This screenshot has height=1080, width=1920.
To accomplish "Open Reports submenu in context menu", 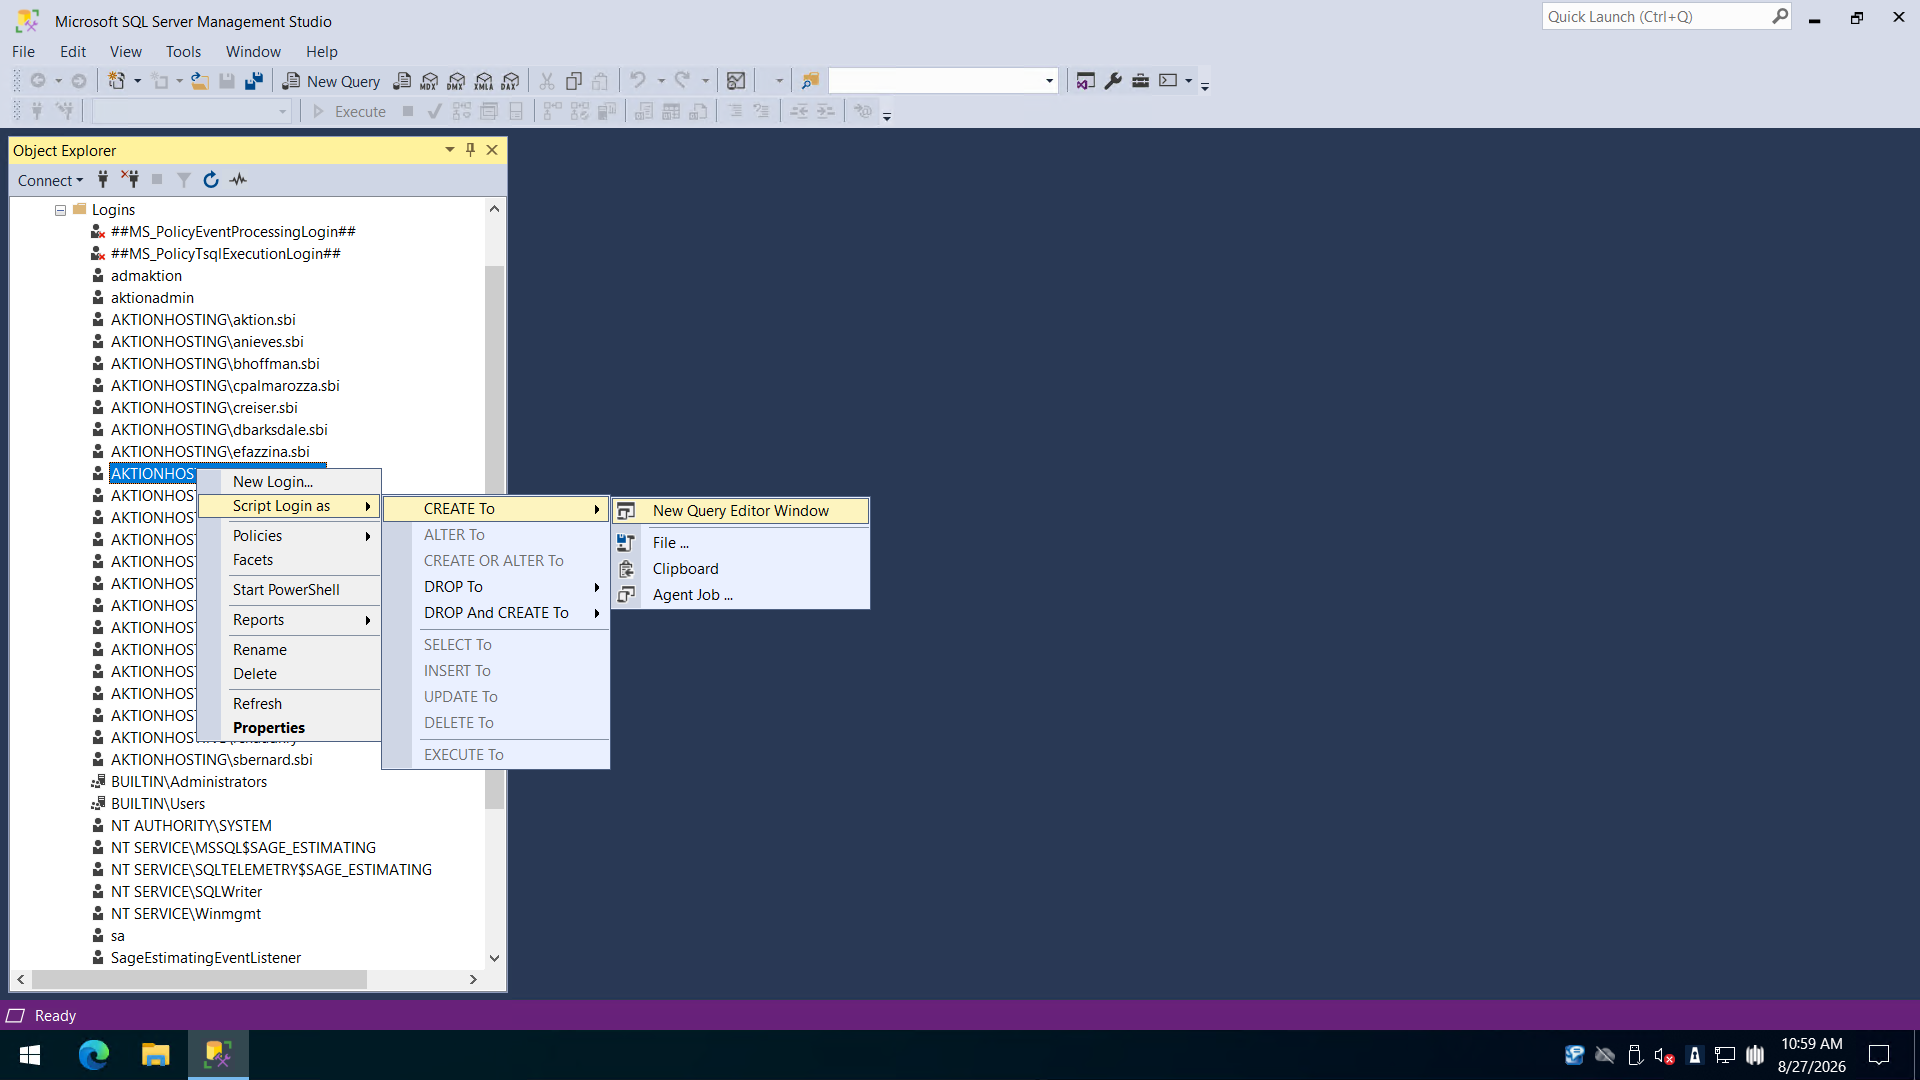I will (289, 620).
